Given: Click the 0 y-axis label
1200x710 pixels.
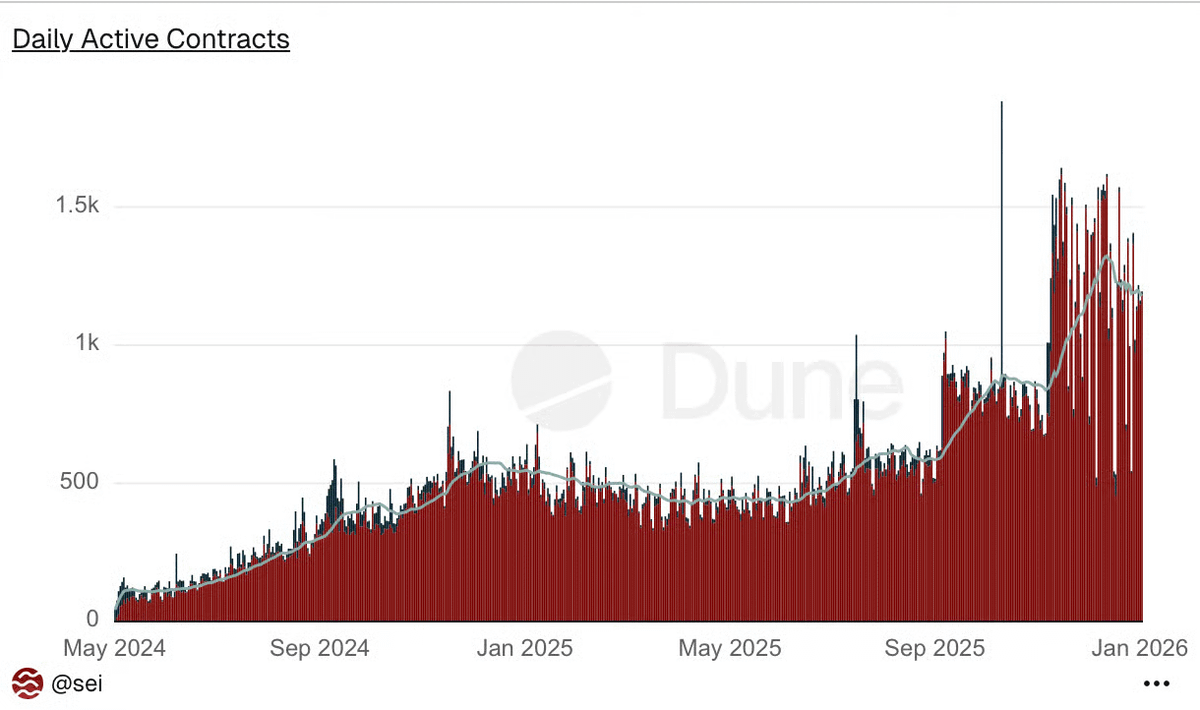Looking at the screenshot, I should coord(92,619).
